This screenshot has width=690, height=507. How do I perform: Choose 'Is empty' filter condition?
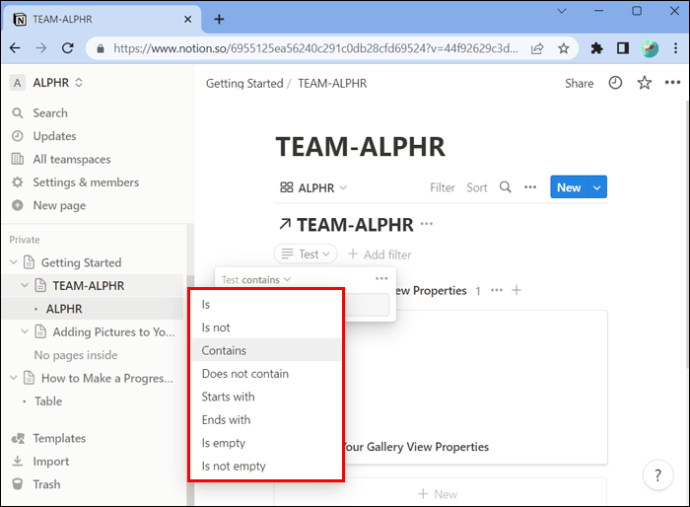pyautogui.click(x=266, y=443)
